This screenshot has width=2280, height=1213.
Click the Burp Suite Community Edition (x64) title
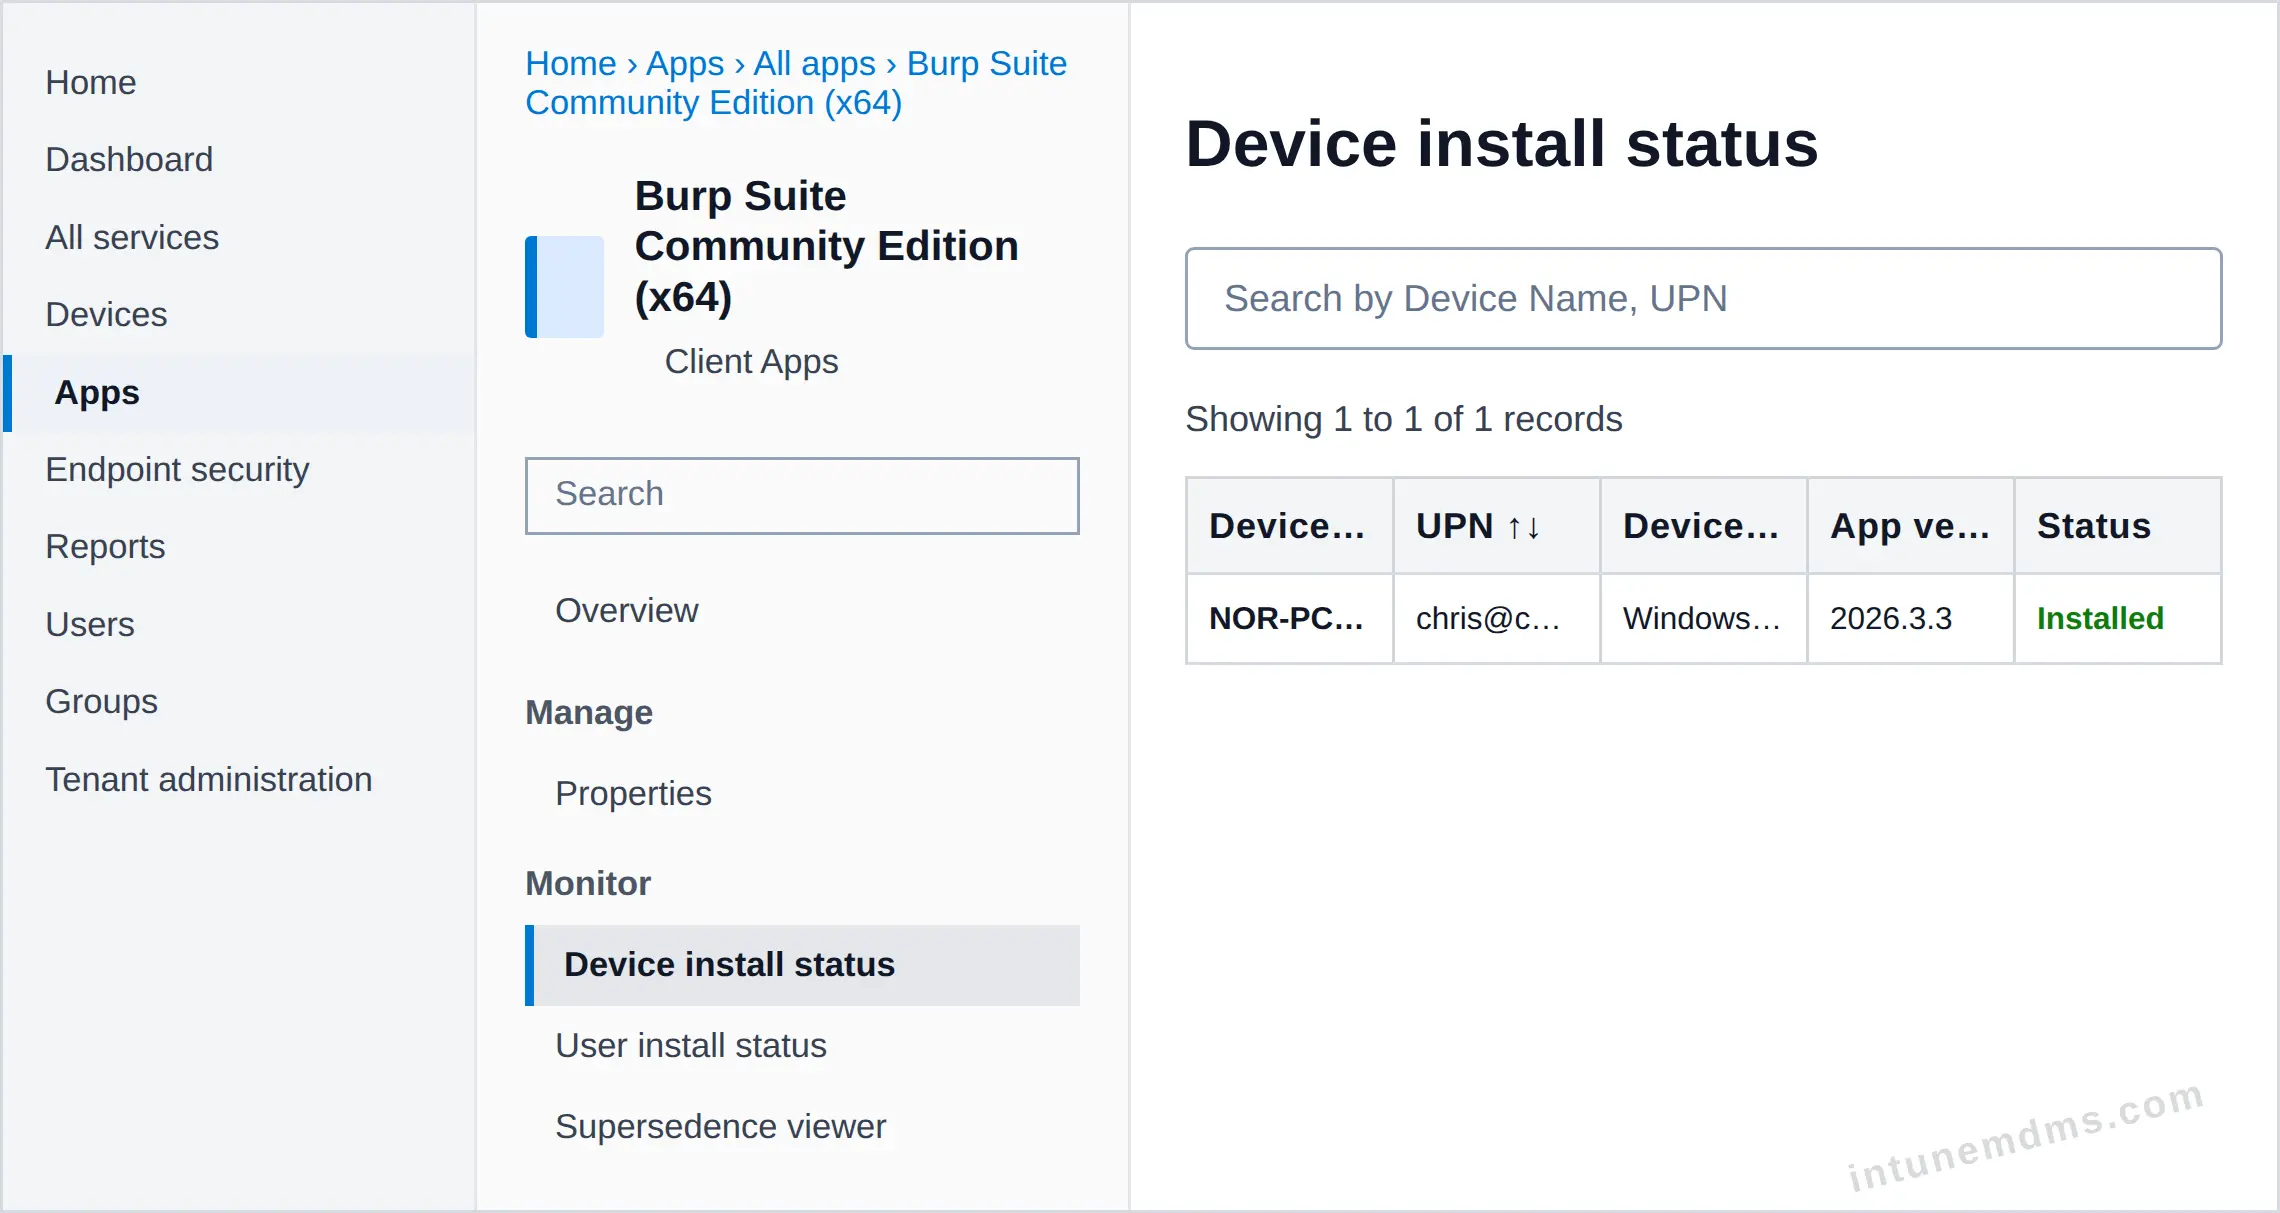coord(827,246)
